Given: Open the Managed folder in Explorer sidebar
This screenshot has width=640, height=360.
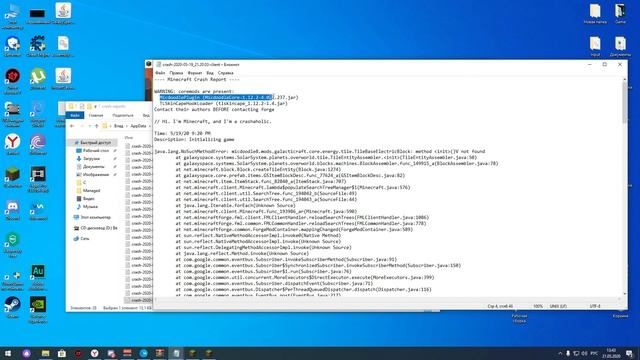Looking at the screenshot, I should coord(91,191).
